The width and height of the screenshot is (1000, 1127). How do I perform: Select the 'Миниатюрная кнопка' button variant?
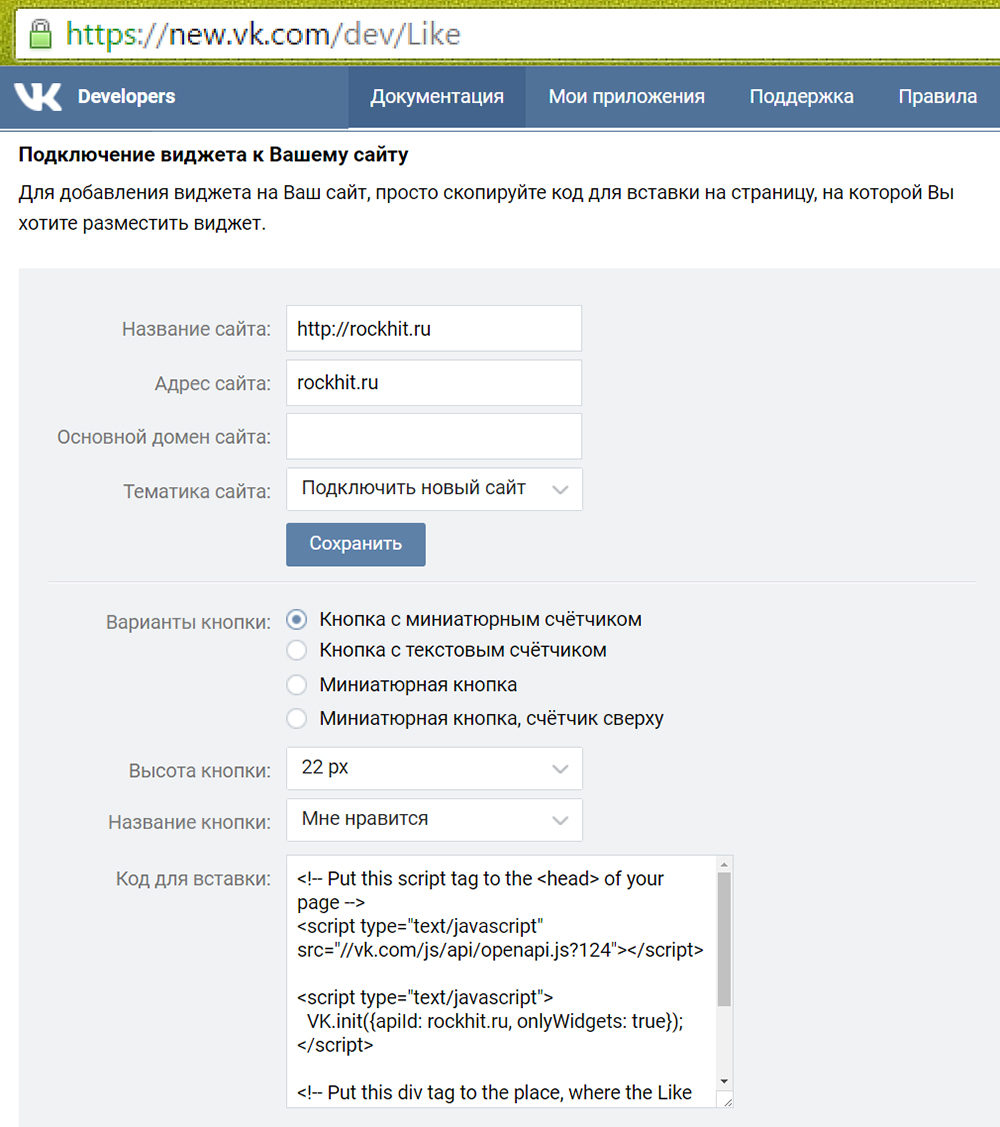coord(297,685)
